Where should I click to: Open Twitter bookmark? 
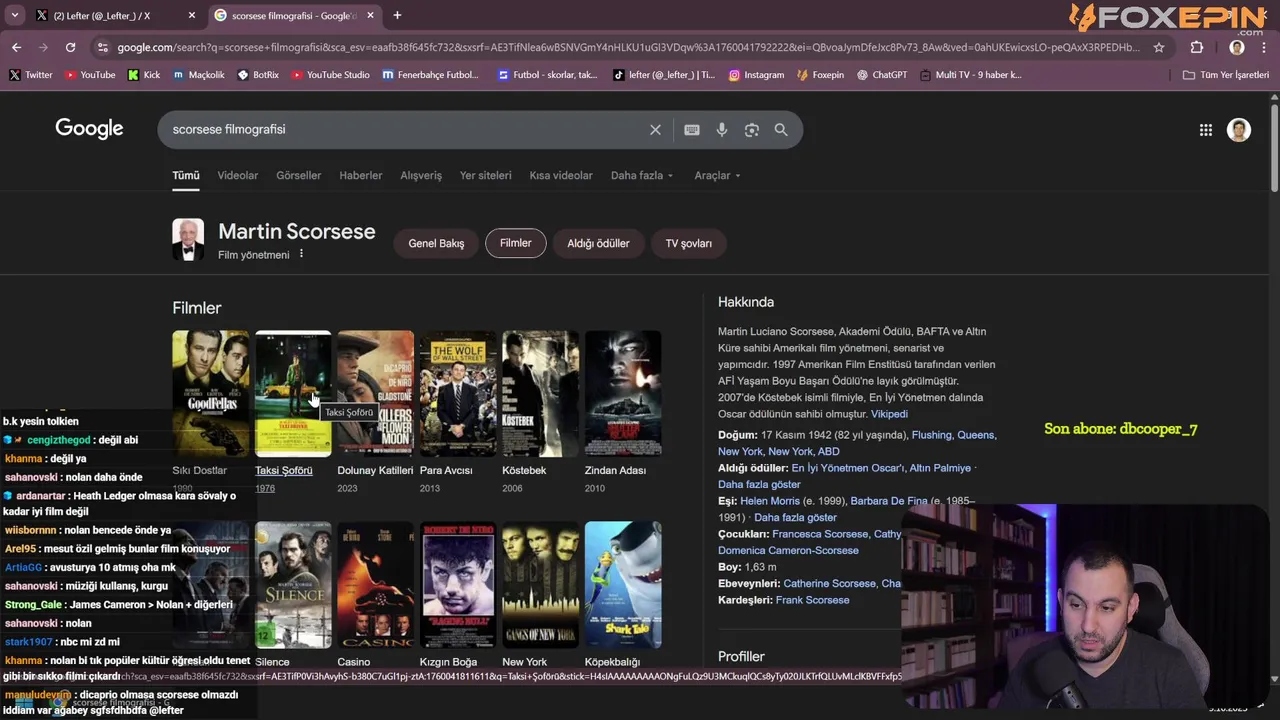tap(31, 75)
